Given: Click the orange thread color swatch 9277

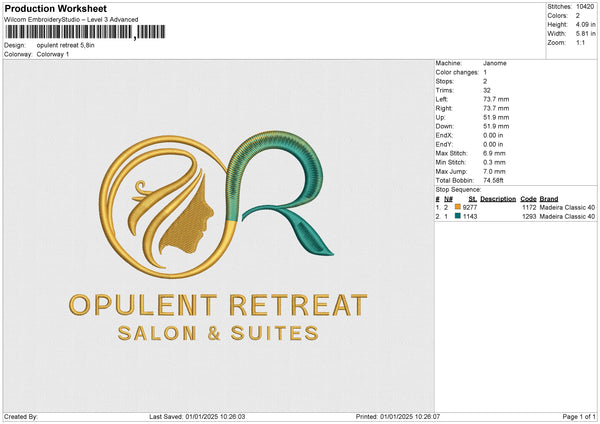Looking at the screenshot, I should click(x=457, y=207).
